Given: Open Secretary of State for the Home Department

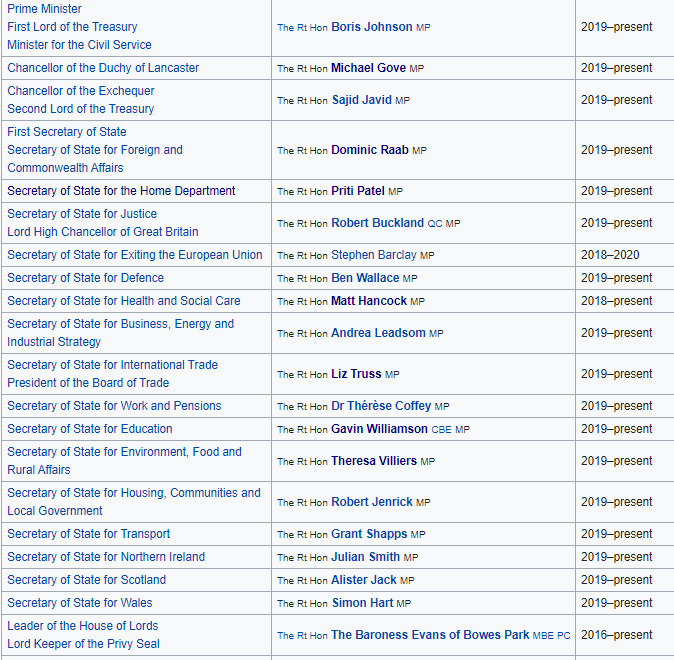Looking at the screenshot, I should click(x=121, y=191).
